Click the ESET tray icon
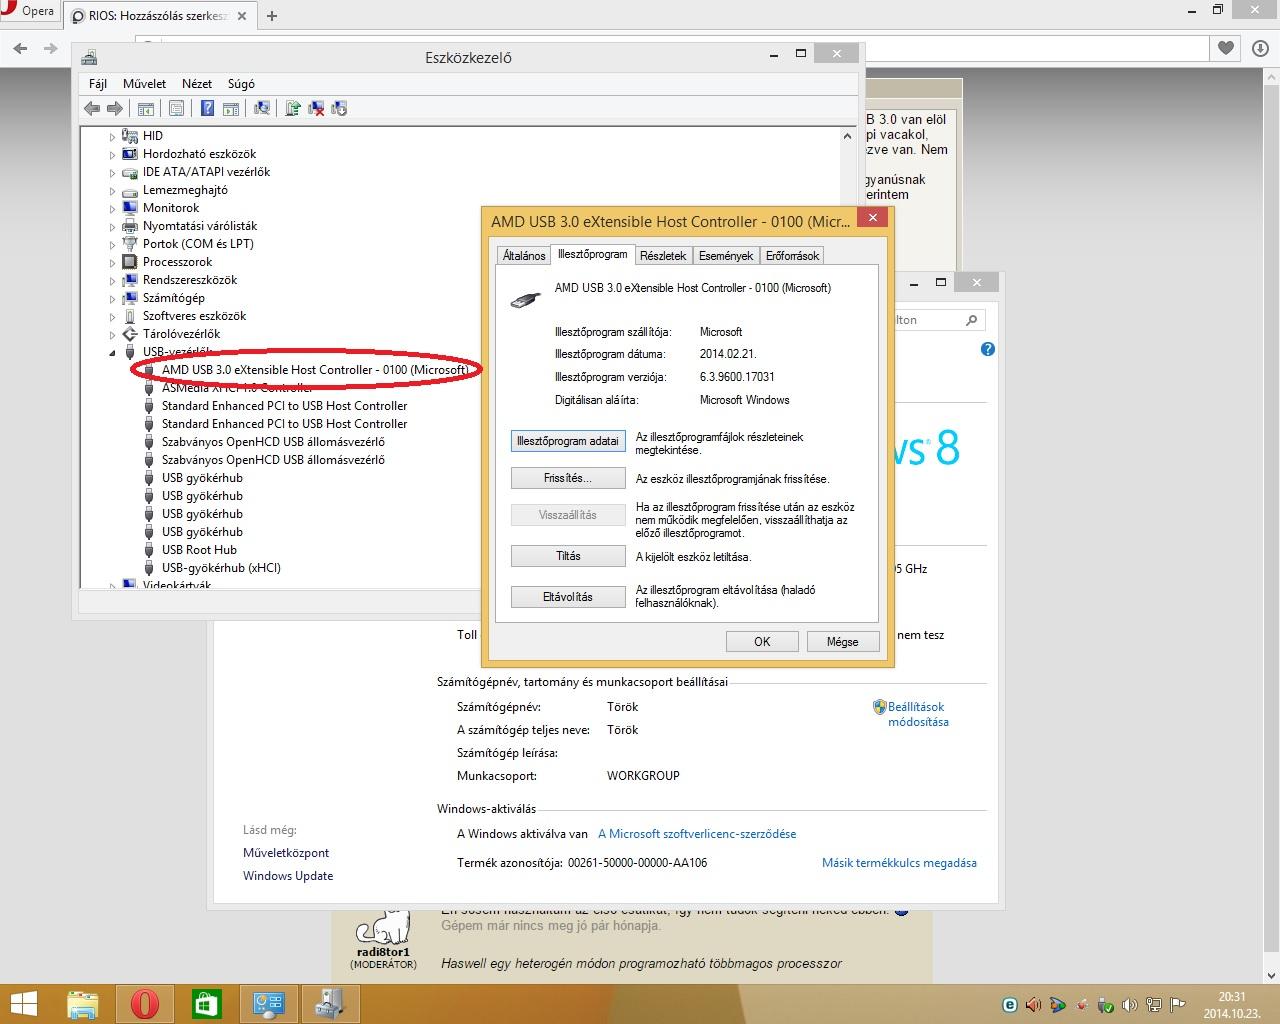The width and height of the screenshot is (1280, 1024). (x=1009, y=1005)
